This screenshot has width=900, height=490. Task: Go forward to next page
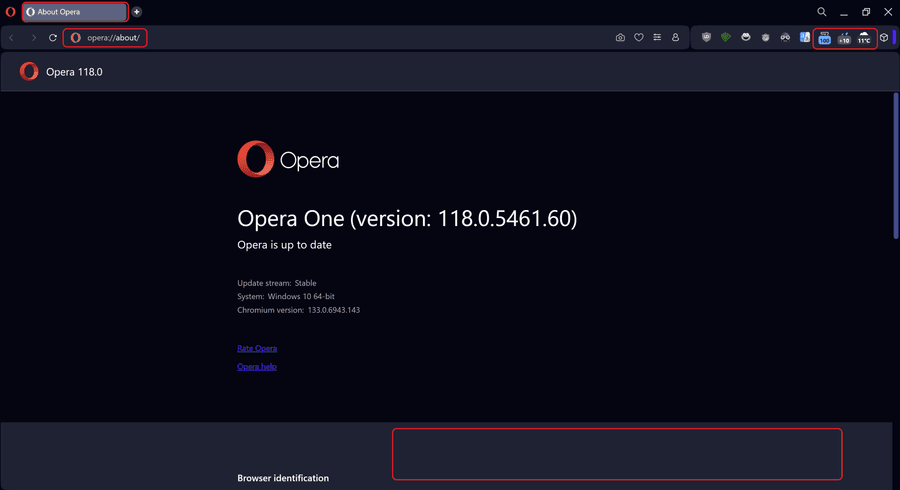pos(33,38)
